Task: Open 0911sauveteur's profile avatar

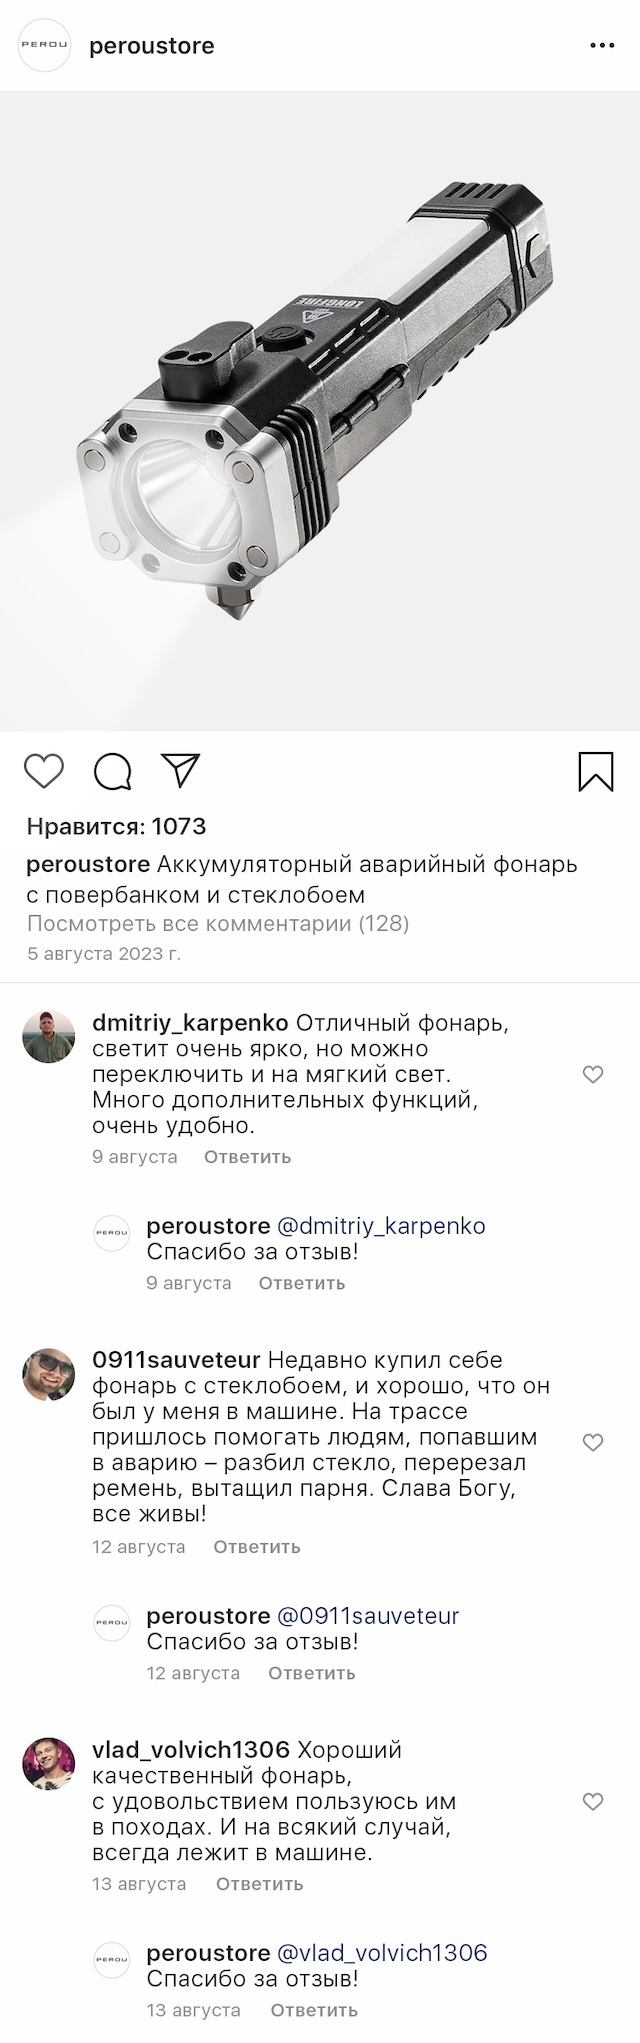Action: [49, 1374]
